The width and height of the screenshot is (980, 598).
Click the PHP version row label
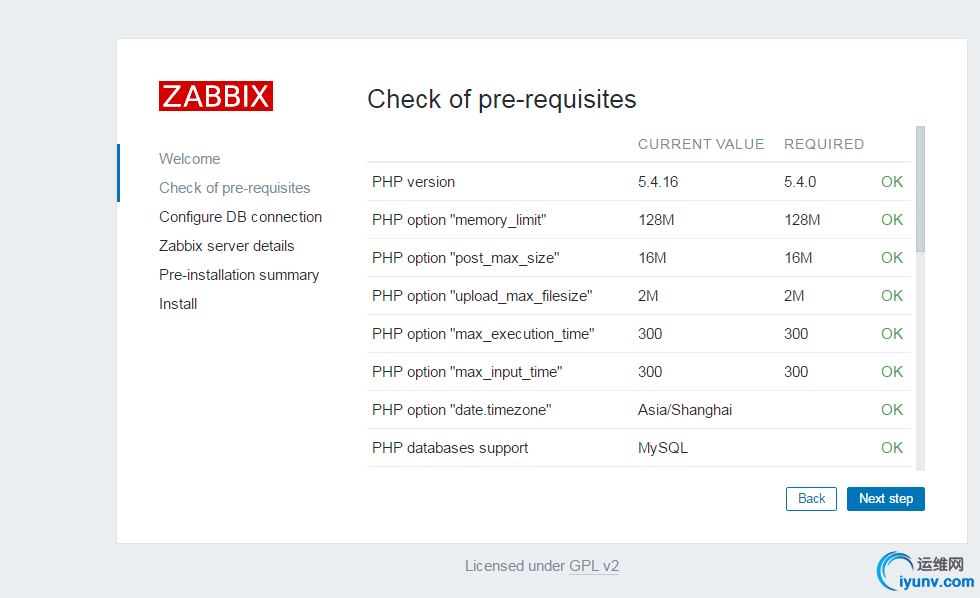[413, 182]
